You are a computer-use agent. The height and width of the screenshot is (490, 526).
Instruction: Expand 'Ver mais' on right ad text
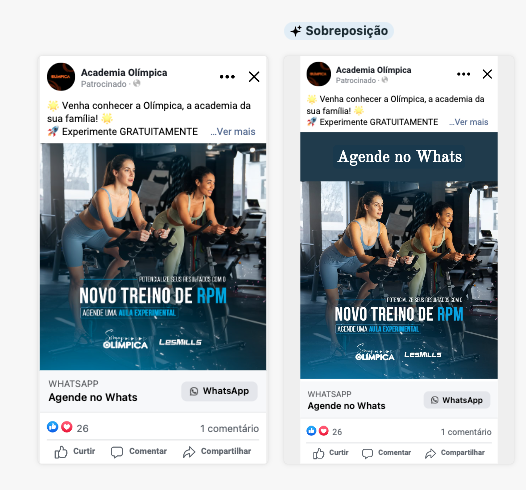[469, 122]
